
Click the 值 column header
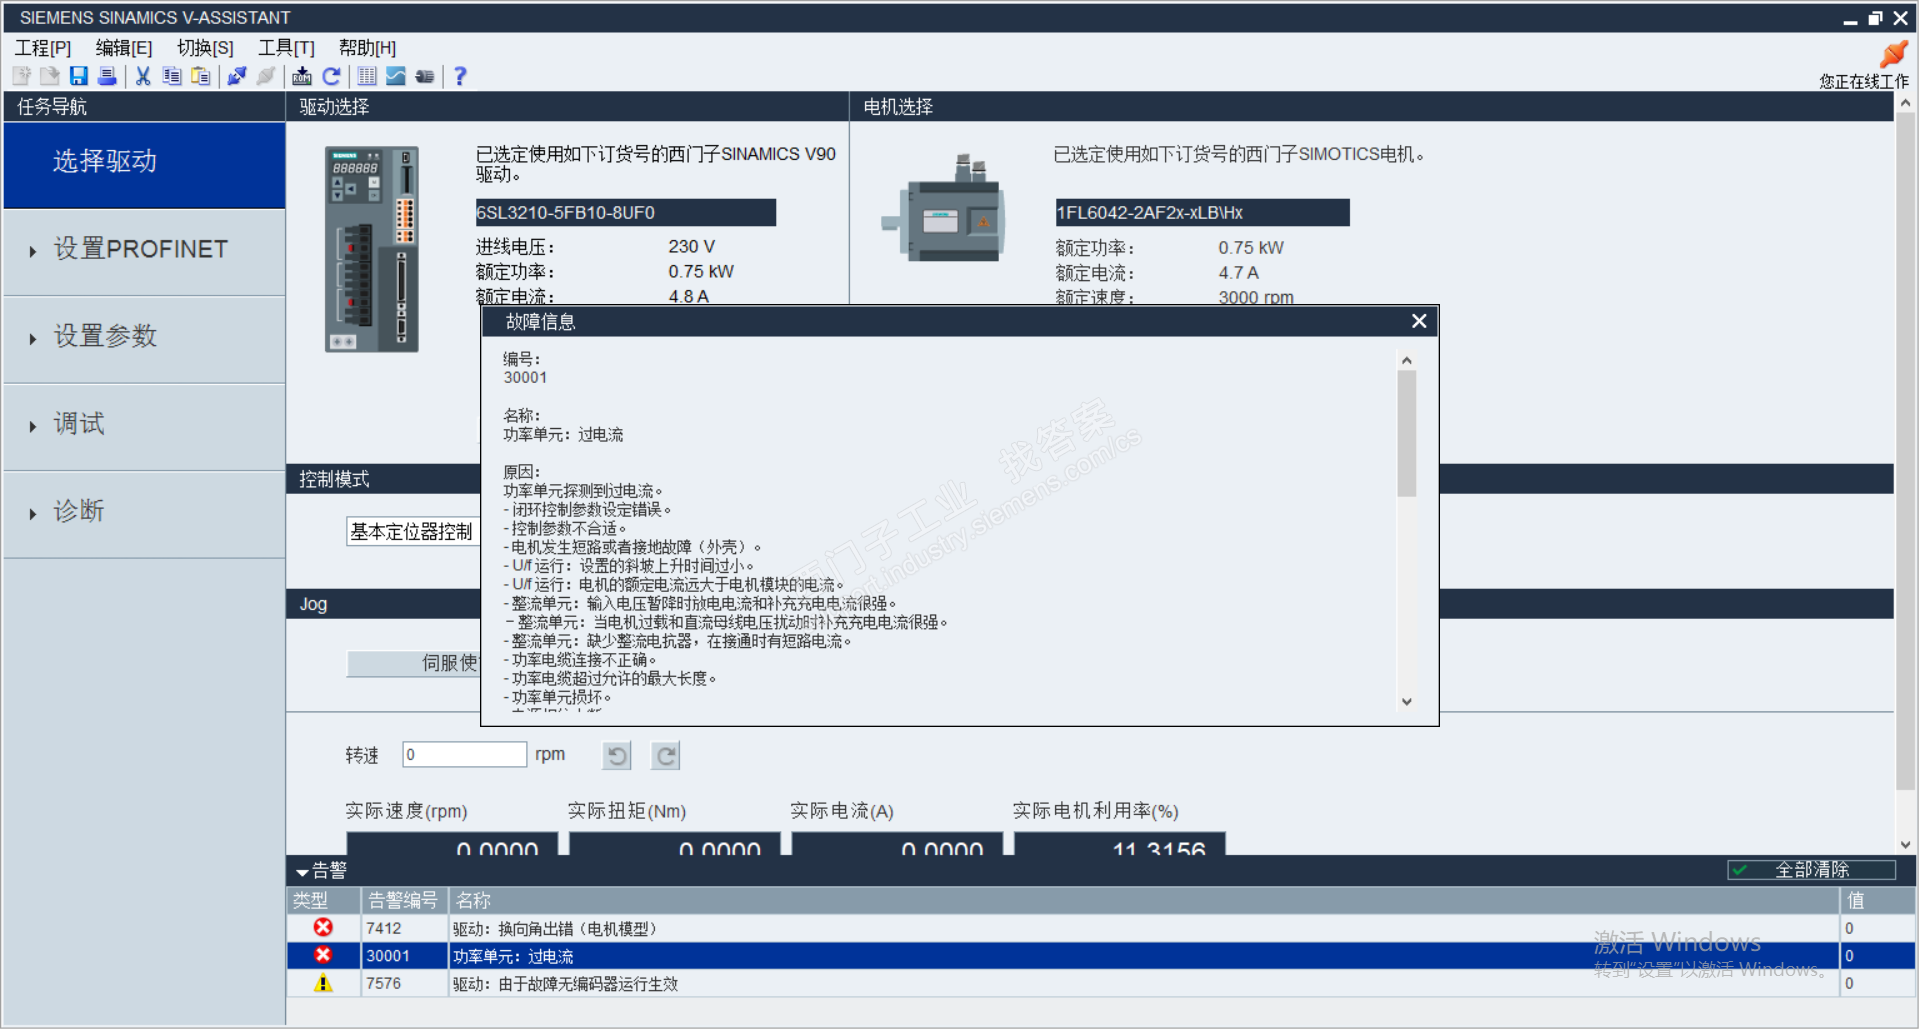1877,901
